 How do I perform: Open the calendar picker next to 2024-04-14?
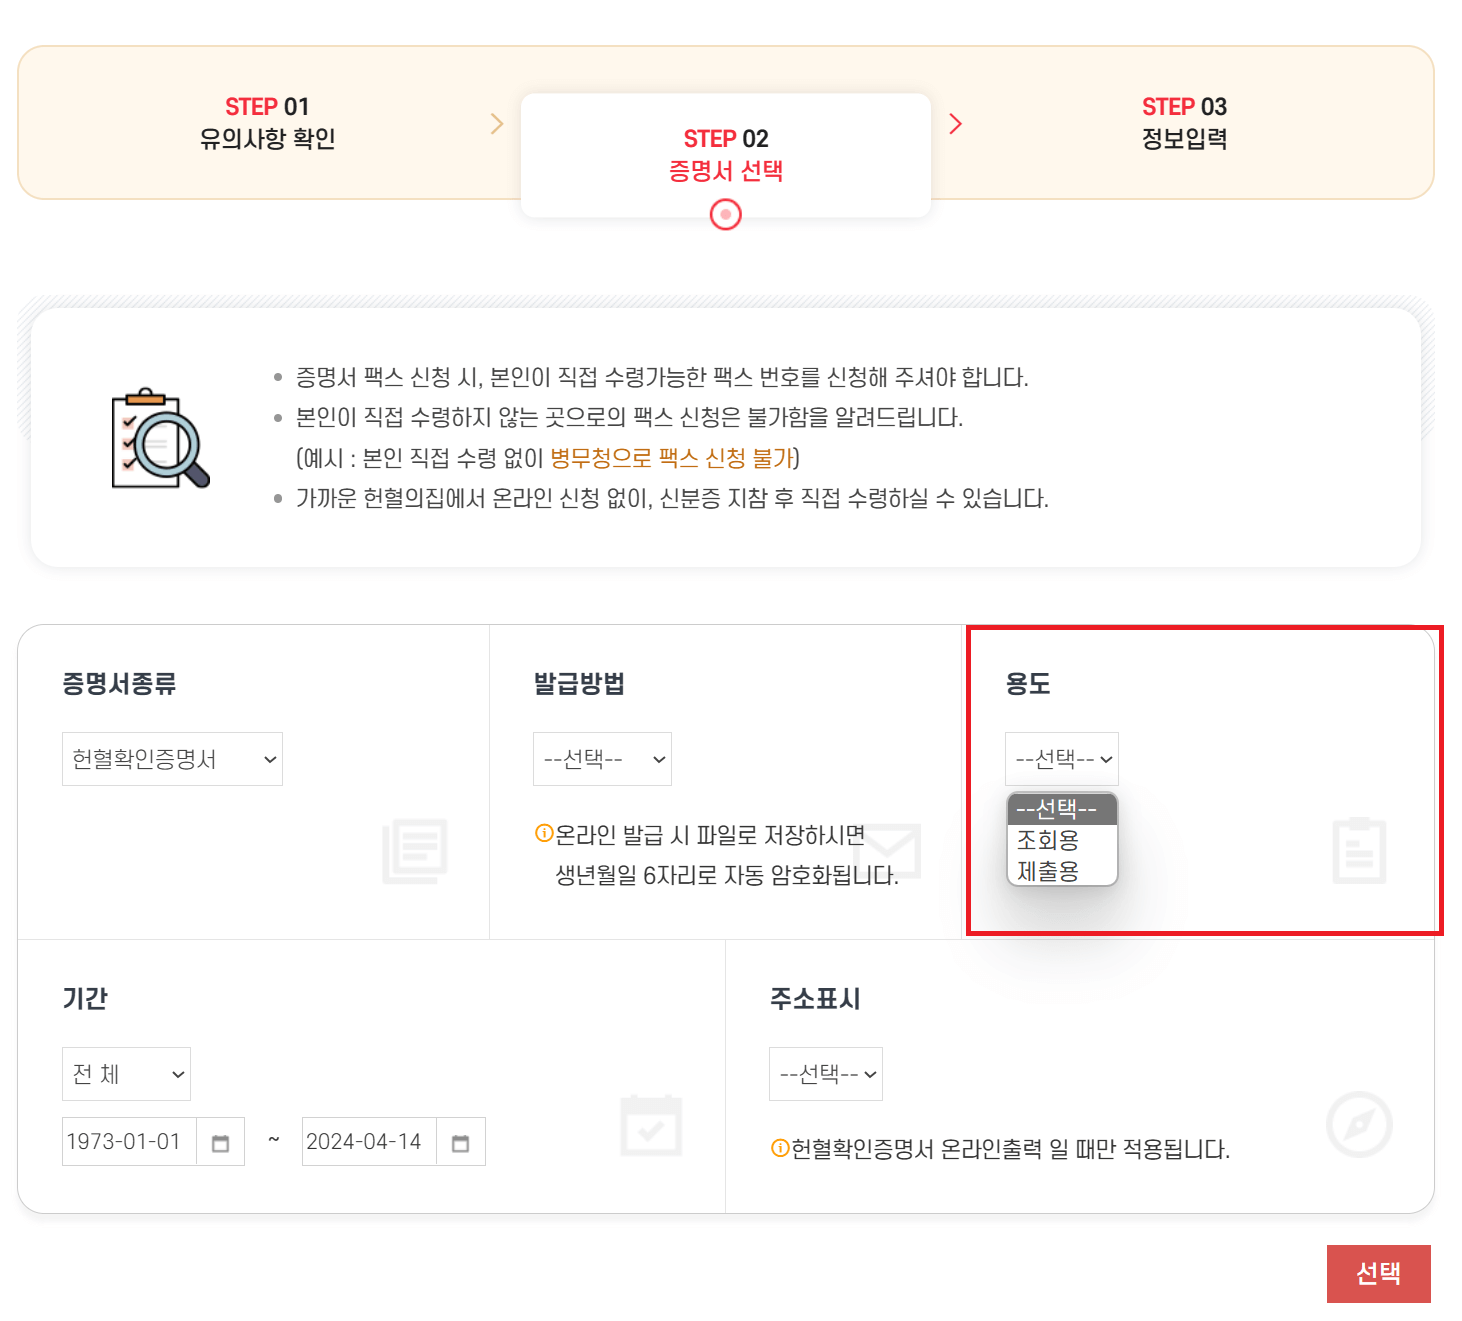click(x=461, y=1141)
